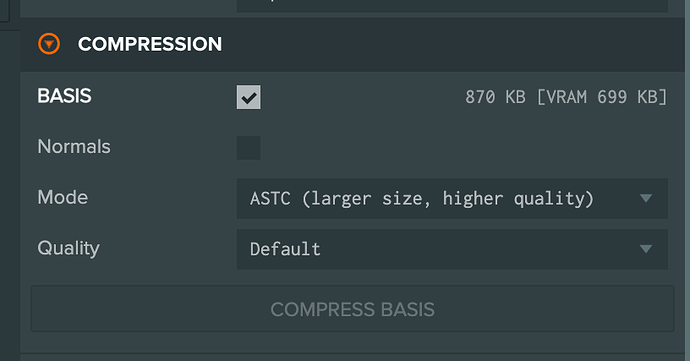Click the Normals label
The height and width of the screenshot is (361, 690).
[74, 147]
